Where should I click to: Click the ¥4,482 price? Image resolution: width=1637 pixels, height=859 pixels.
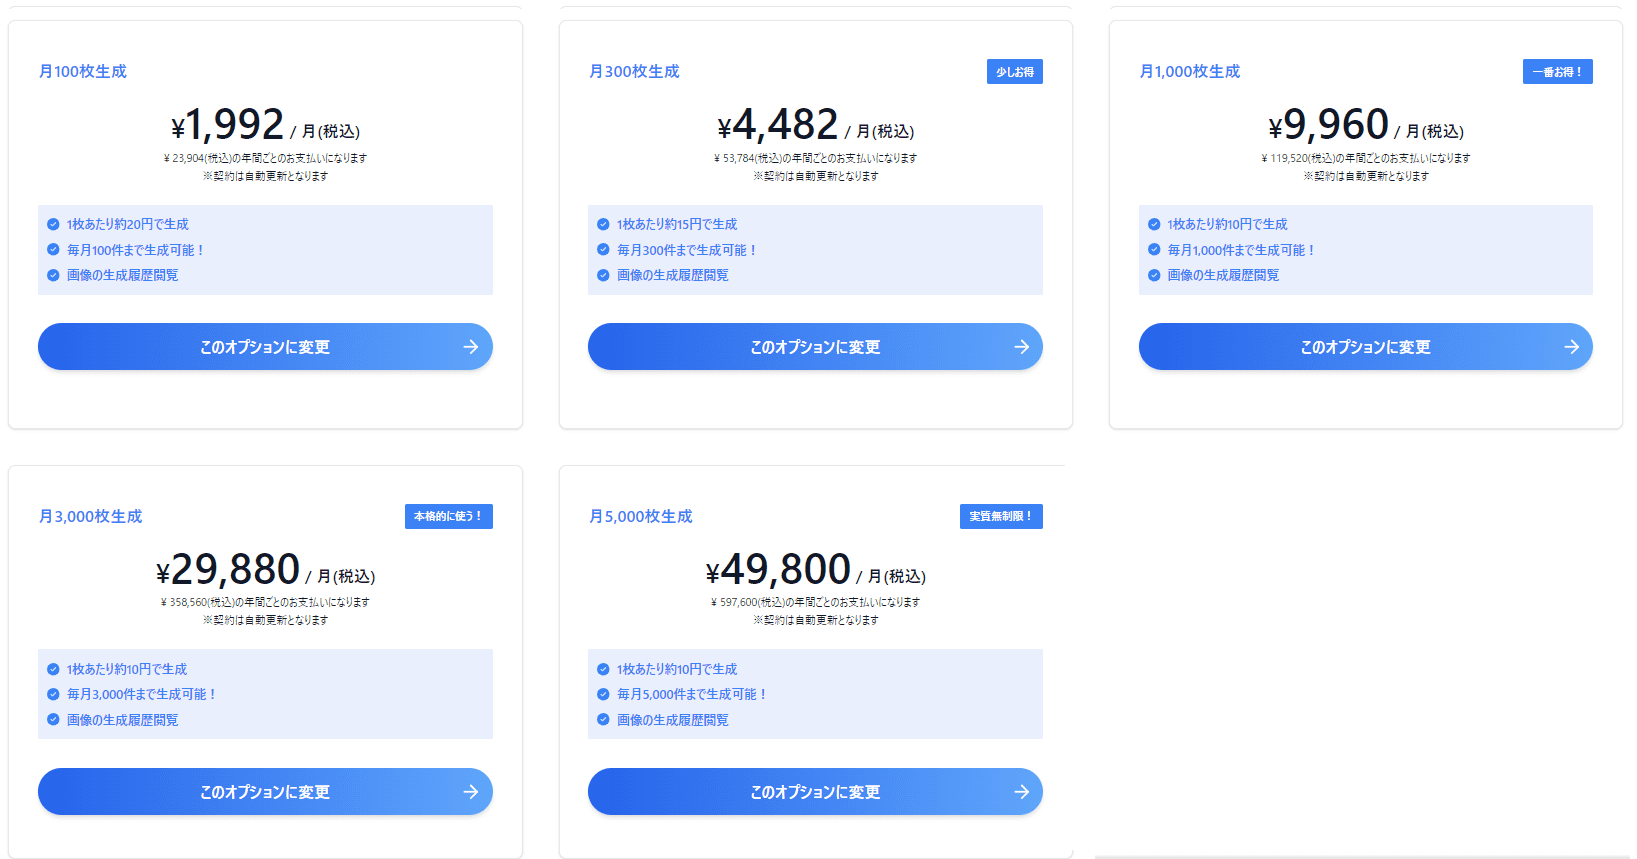[778, 125]
